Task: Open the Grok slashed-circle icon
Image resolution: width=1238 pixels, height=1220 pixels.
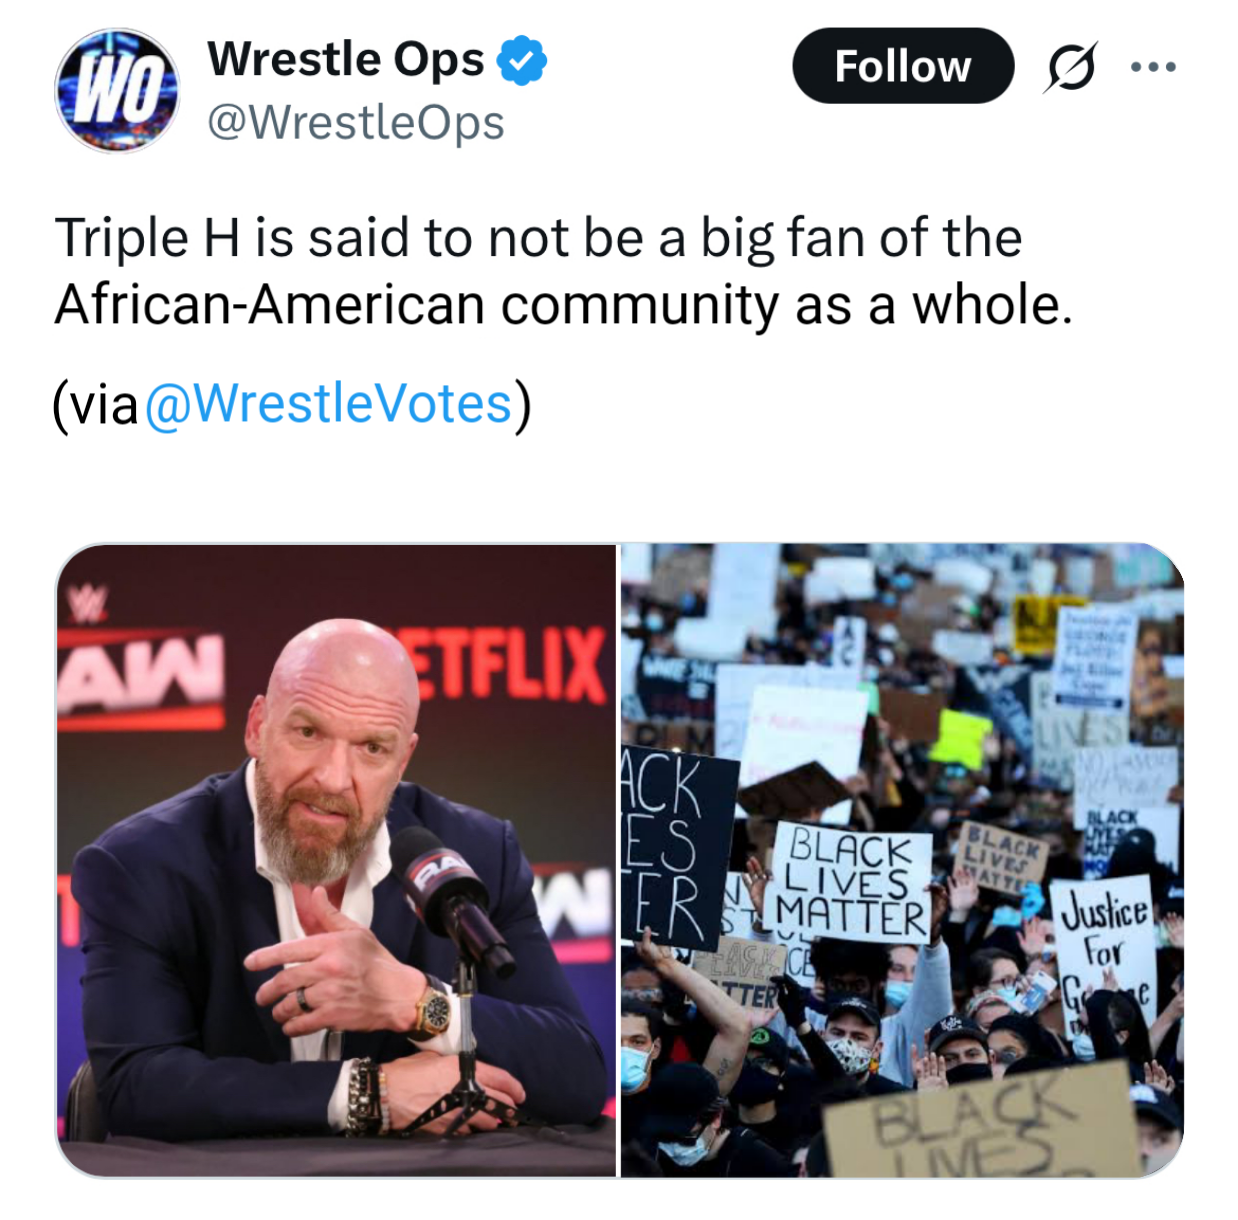Action: (x=1071, y=67)
